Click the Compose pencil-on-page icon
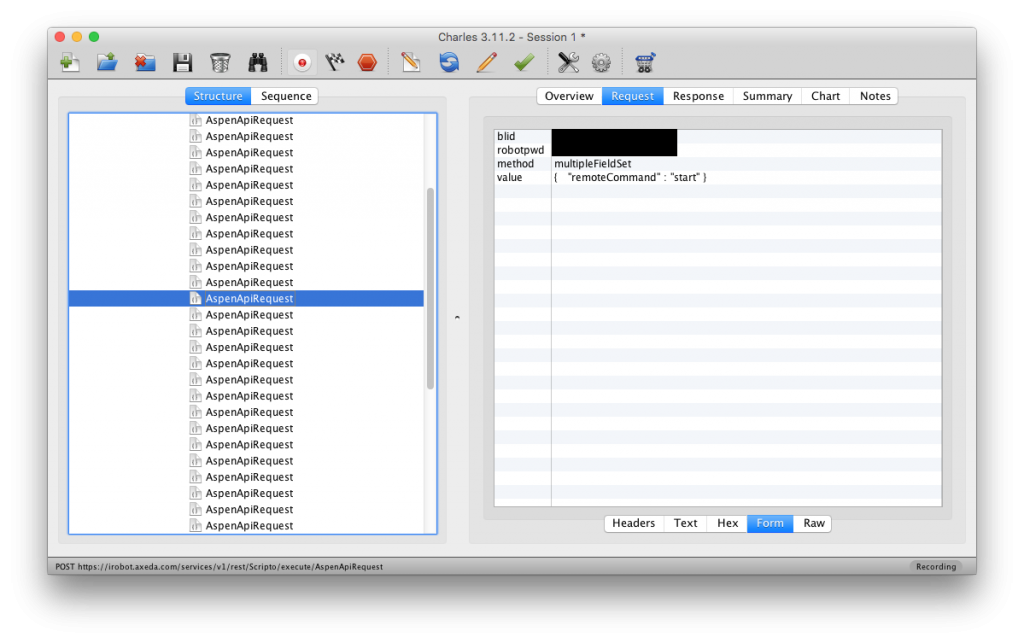This screenshot has width=1024, height=643. click(x=411, y=63)
